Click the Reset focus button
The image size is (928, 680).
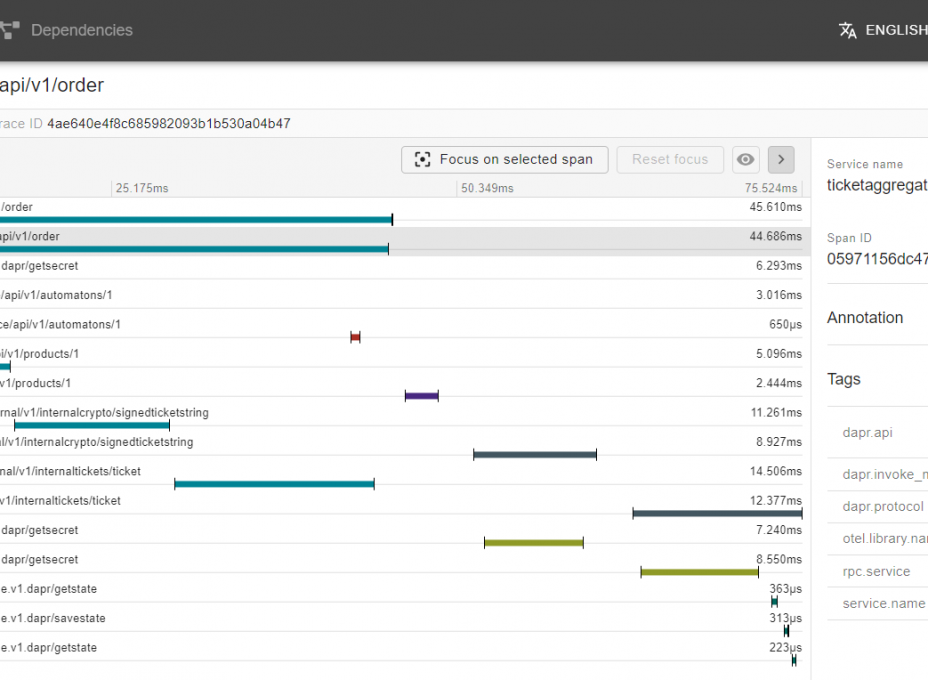tap(670, 159)
